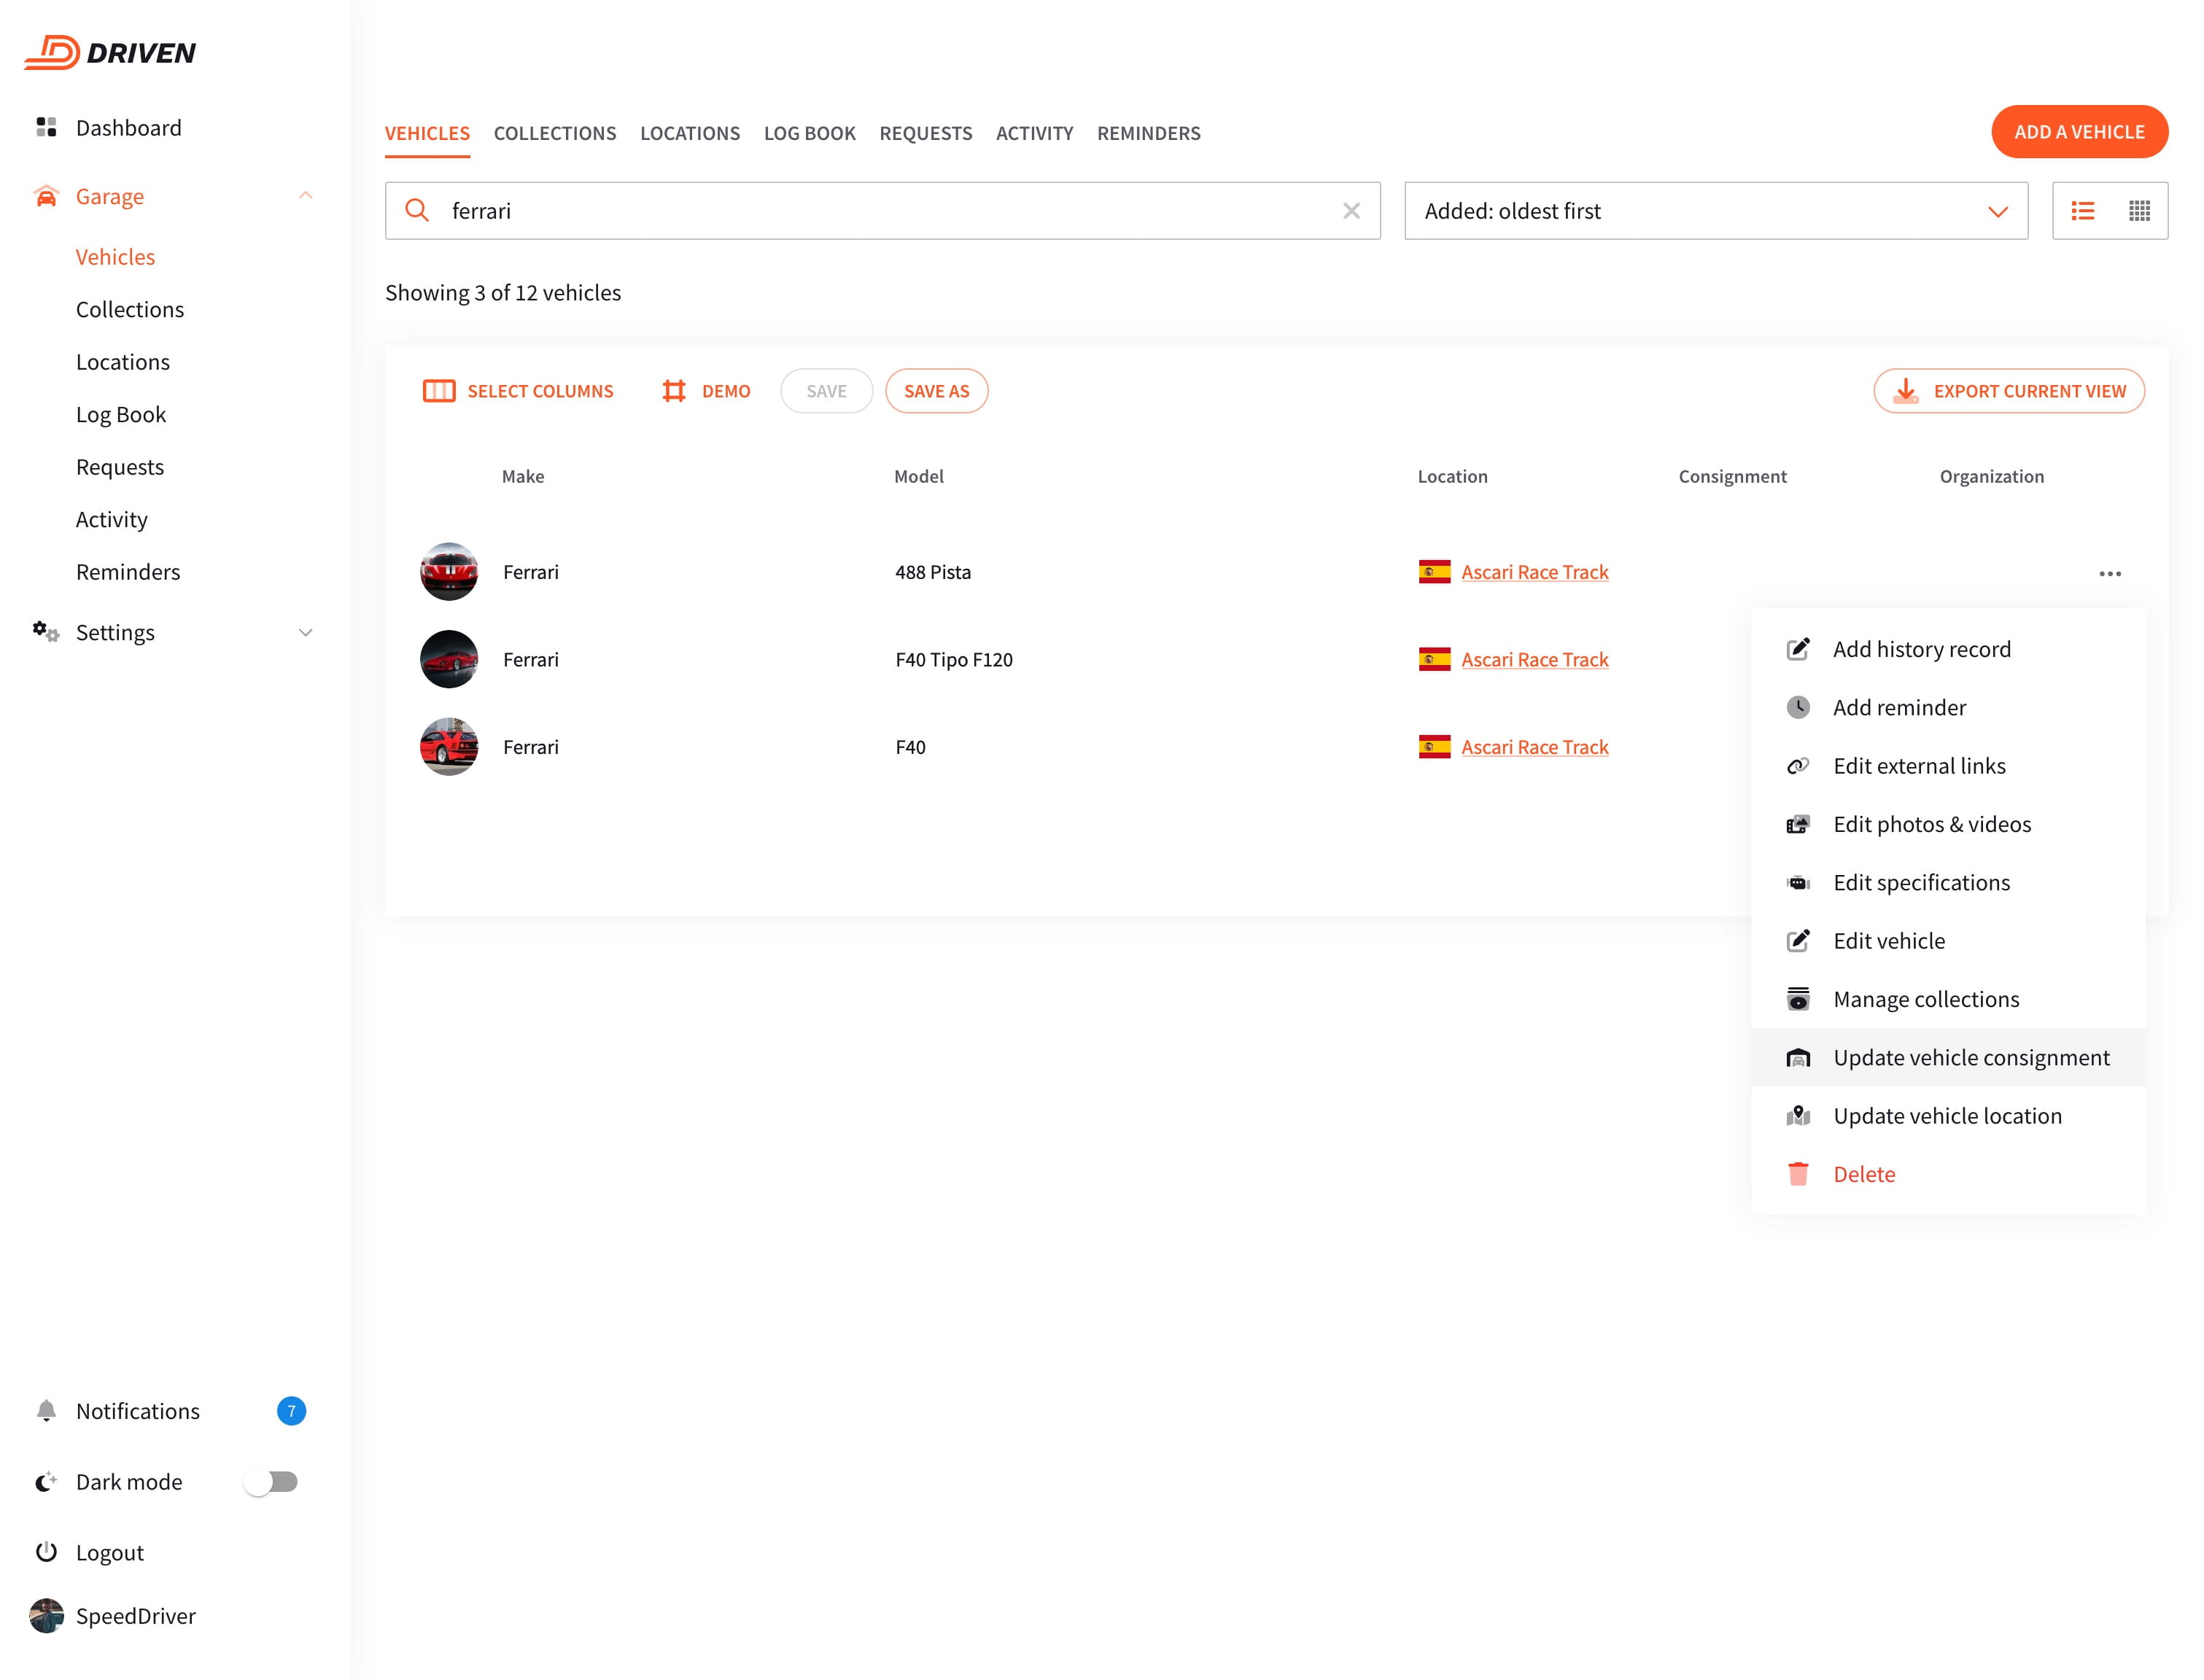Viewport: 2204px width, 1680px height.
Task: Switch to list view layout icon
Action: point(2082,211)
